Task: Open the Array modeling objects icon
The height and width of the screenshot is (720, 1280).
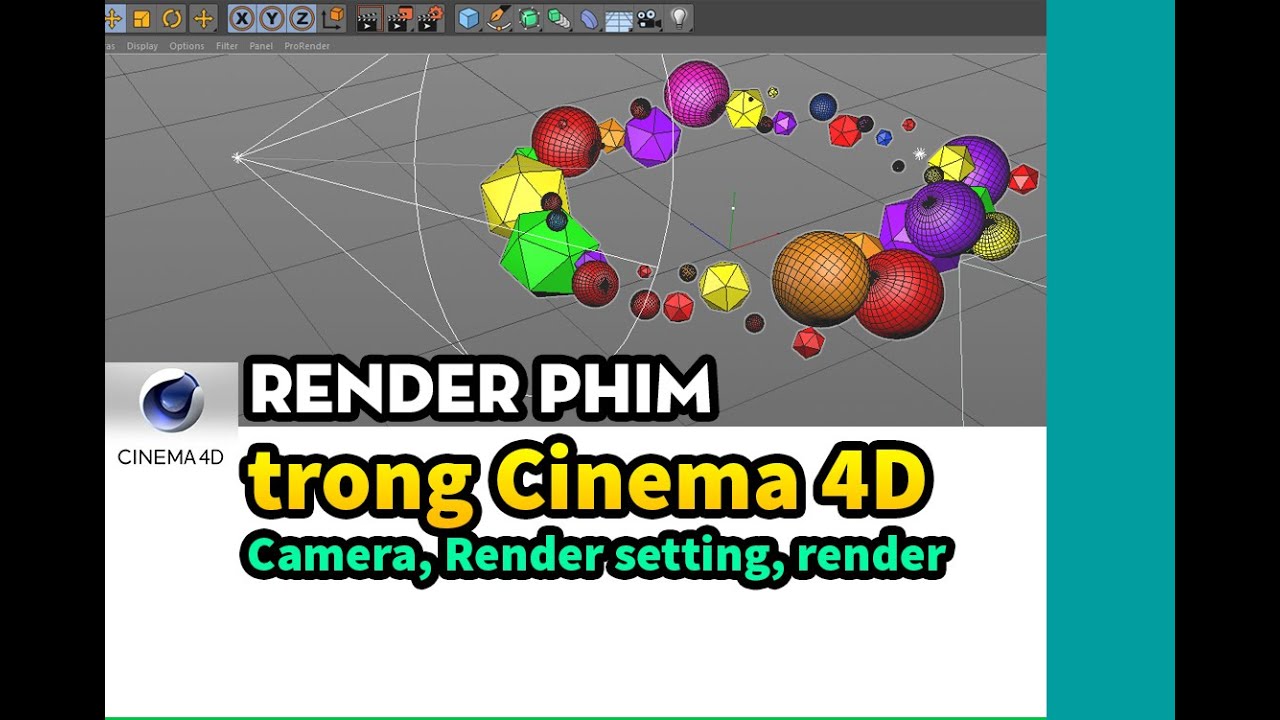Action: point(559,18)
